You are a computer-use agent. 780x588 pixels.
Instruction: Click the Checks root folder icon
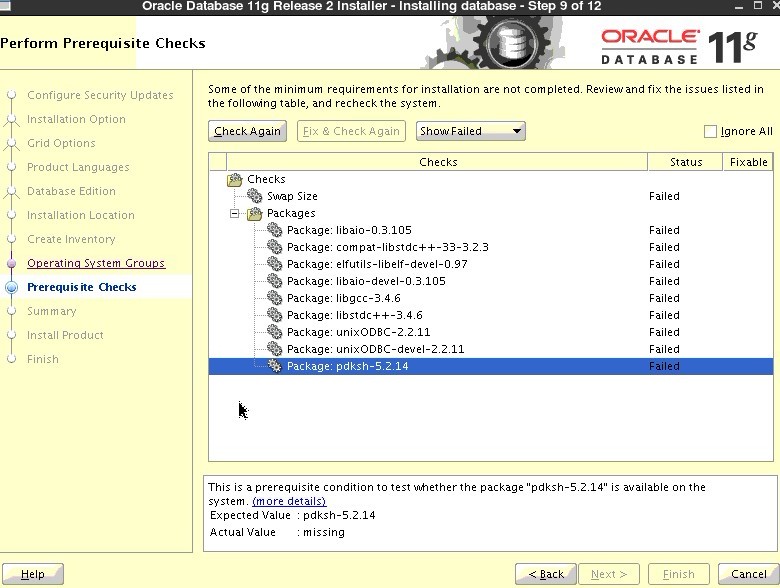pos(235,179)
